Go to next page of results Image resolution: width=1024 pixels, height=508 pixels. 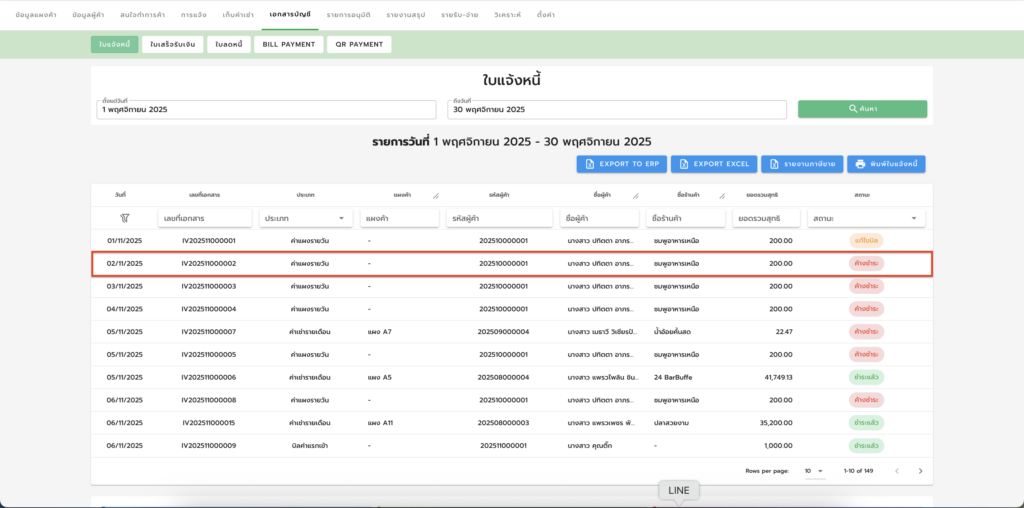click(920, 470)
